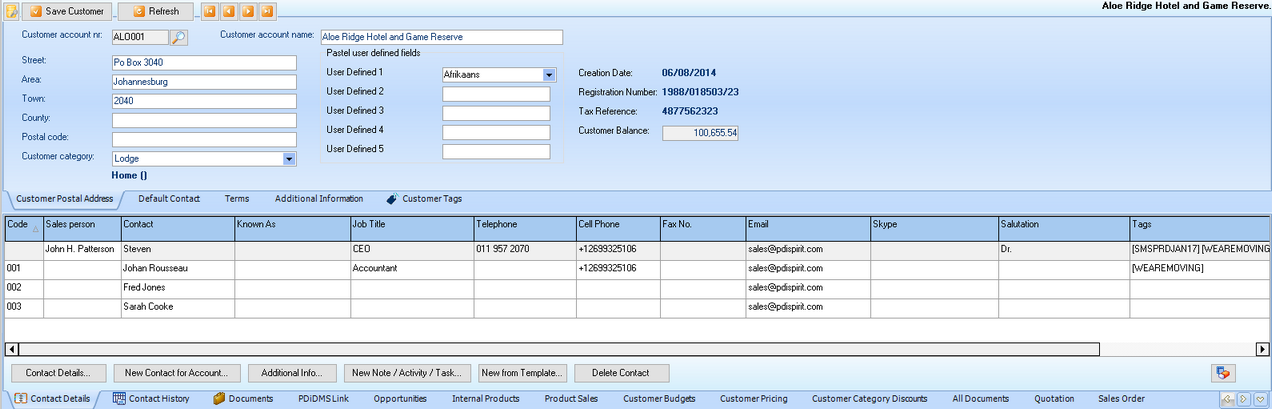Go to the previous customer record
The height and width of the screenshot is (409, 1272).
tap(229, 11)
